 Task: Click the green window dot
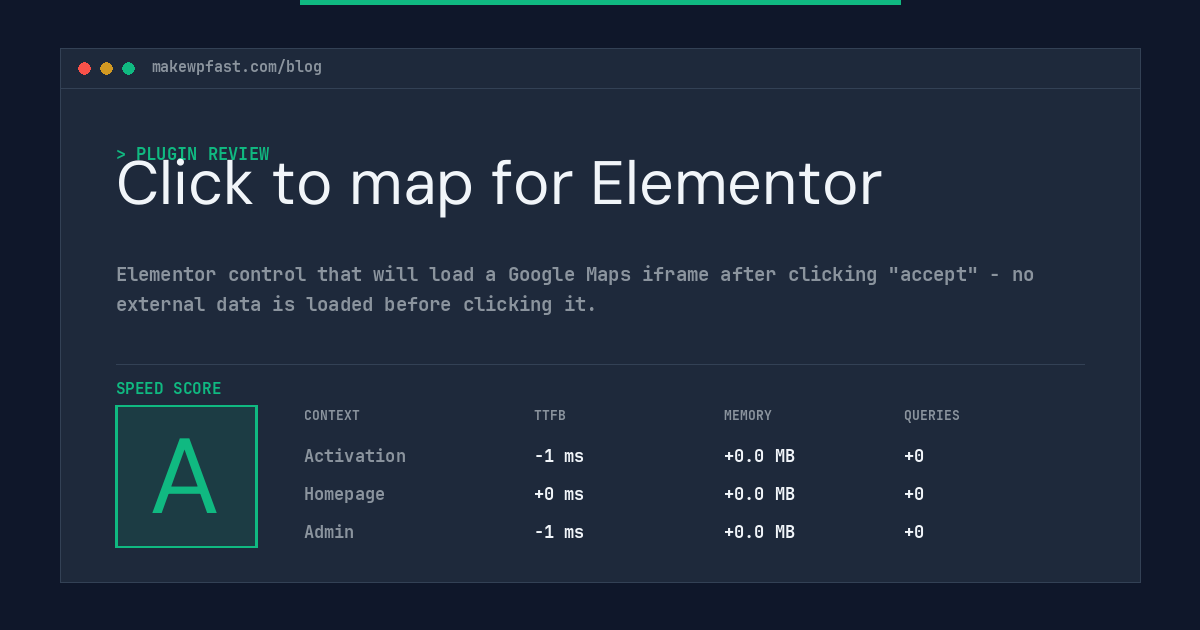click(x=128, y=68)
